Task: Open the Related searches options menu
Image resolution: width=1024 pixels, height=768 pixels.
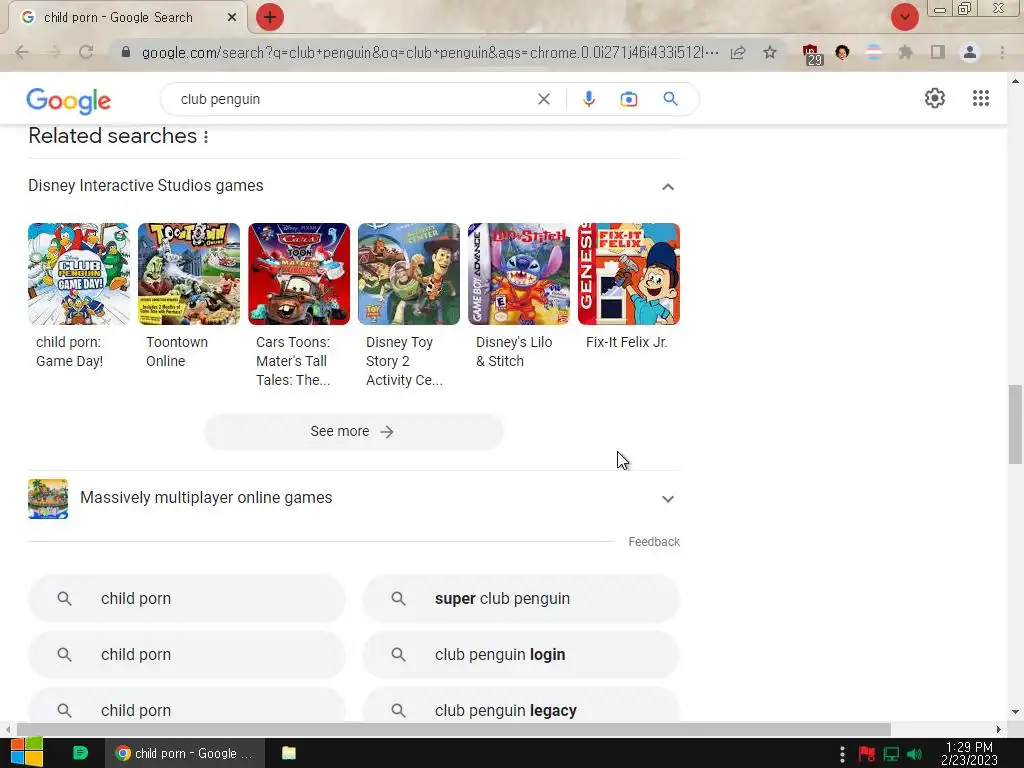Action: tap(206, 136)
